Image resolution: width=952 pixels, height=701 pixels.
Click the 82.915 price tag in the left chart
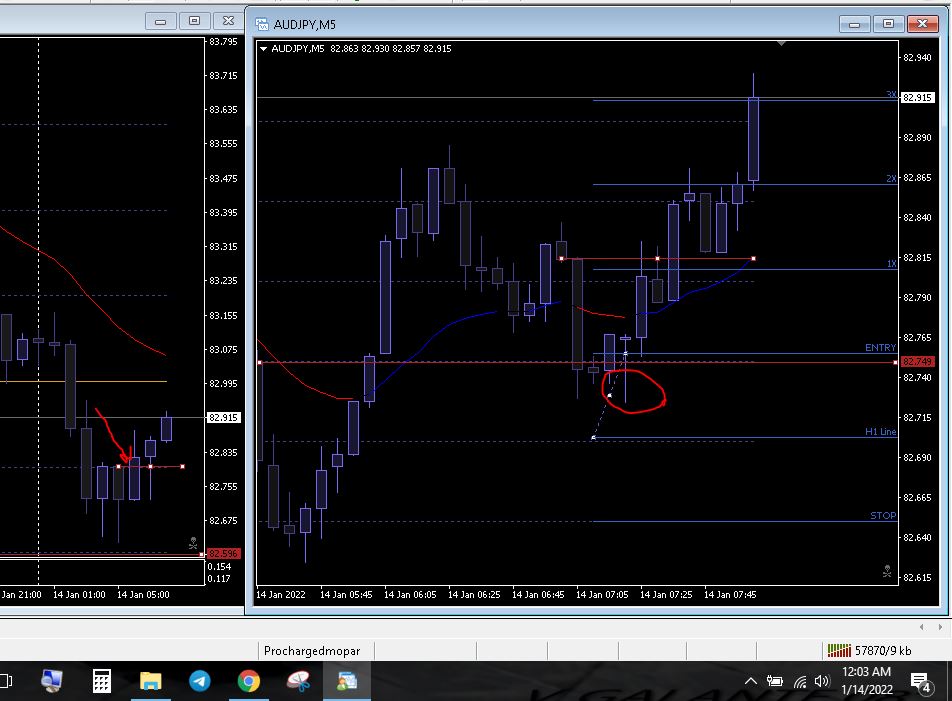[x=223, y=418]
